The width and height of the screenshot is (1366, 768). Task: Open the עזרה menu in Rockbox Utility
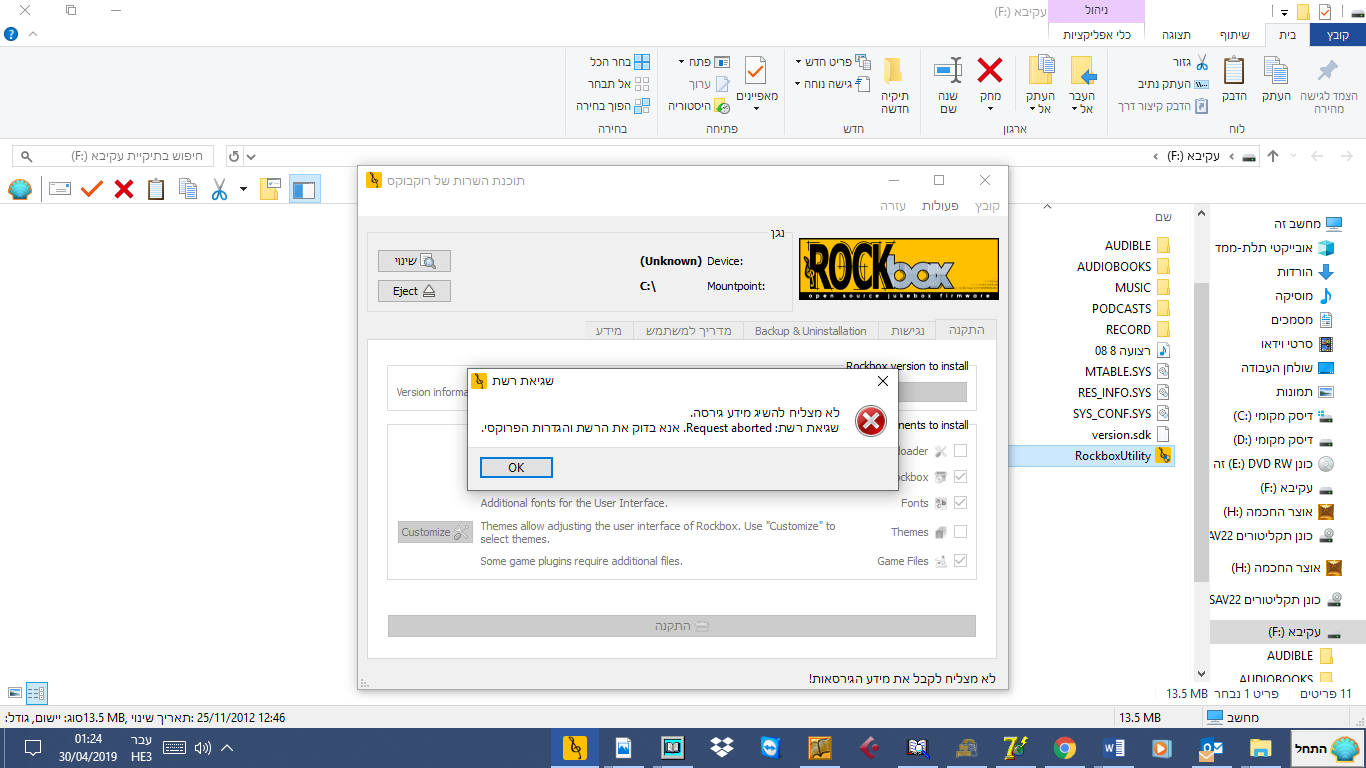[893, 205]
